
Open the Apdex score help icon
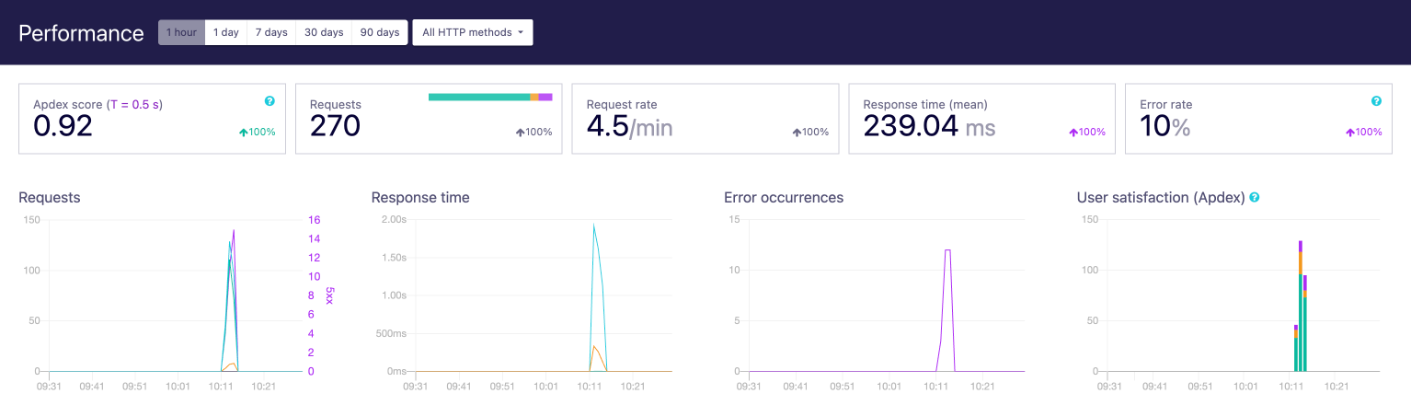(269, 101)
